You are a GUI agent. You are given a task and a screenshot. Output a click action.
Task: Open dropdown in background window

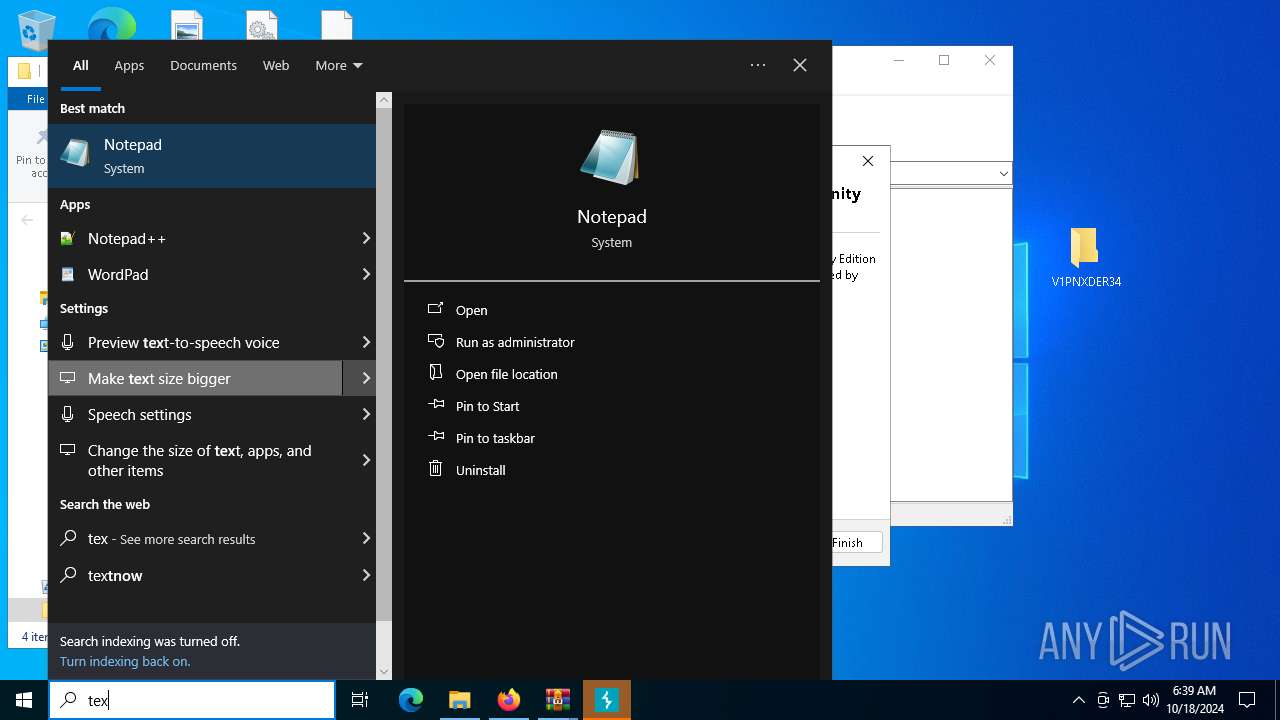1003,174
